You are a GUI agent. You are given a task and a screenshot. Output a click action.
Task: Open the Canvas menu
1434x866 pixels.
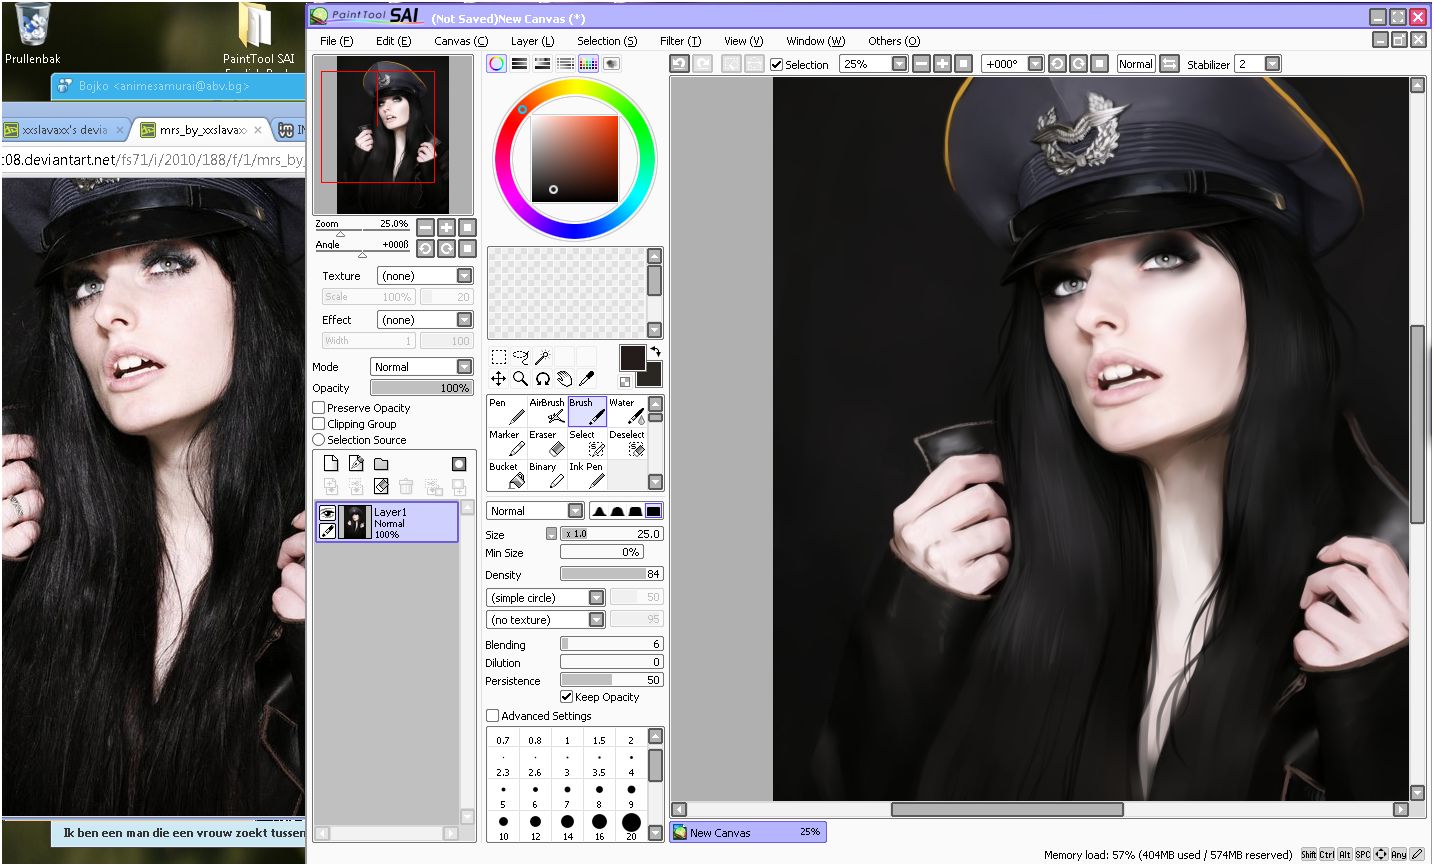click(x=461, y=41)
